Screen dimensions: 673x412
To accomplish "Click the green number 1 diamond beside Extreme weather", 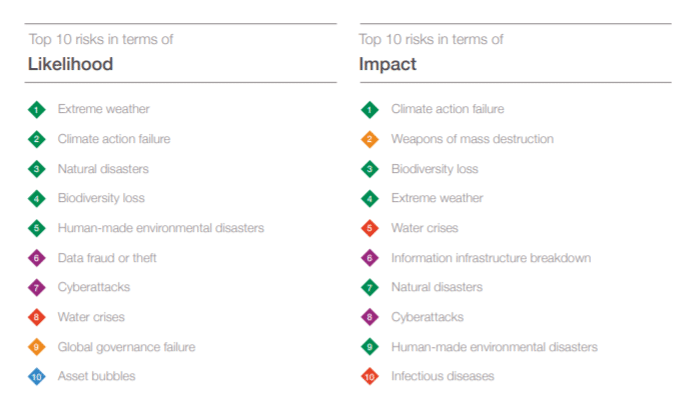I will (x=36, y=110).
